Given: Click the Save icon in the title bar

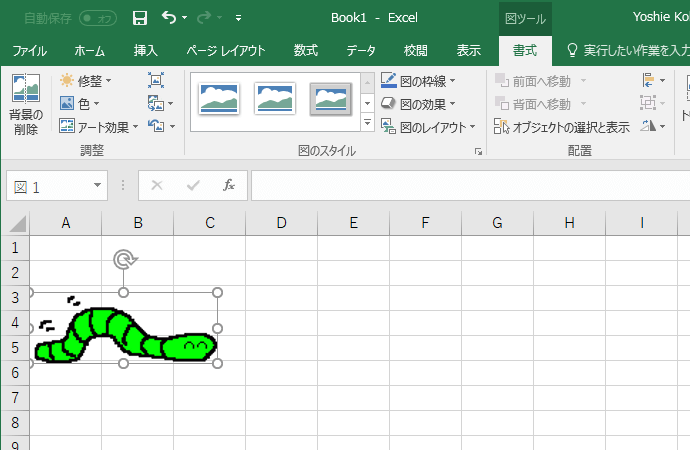Looking at the screenshot, I should point(140,18).
